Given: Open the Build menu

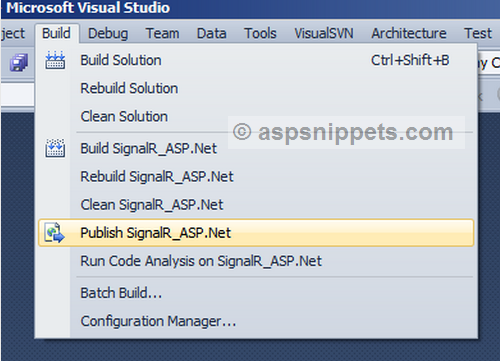Looking at the screenshot, I should coord(56,33).
